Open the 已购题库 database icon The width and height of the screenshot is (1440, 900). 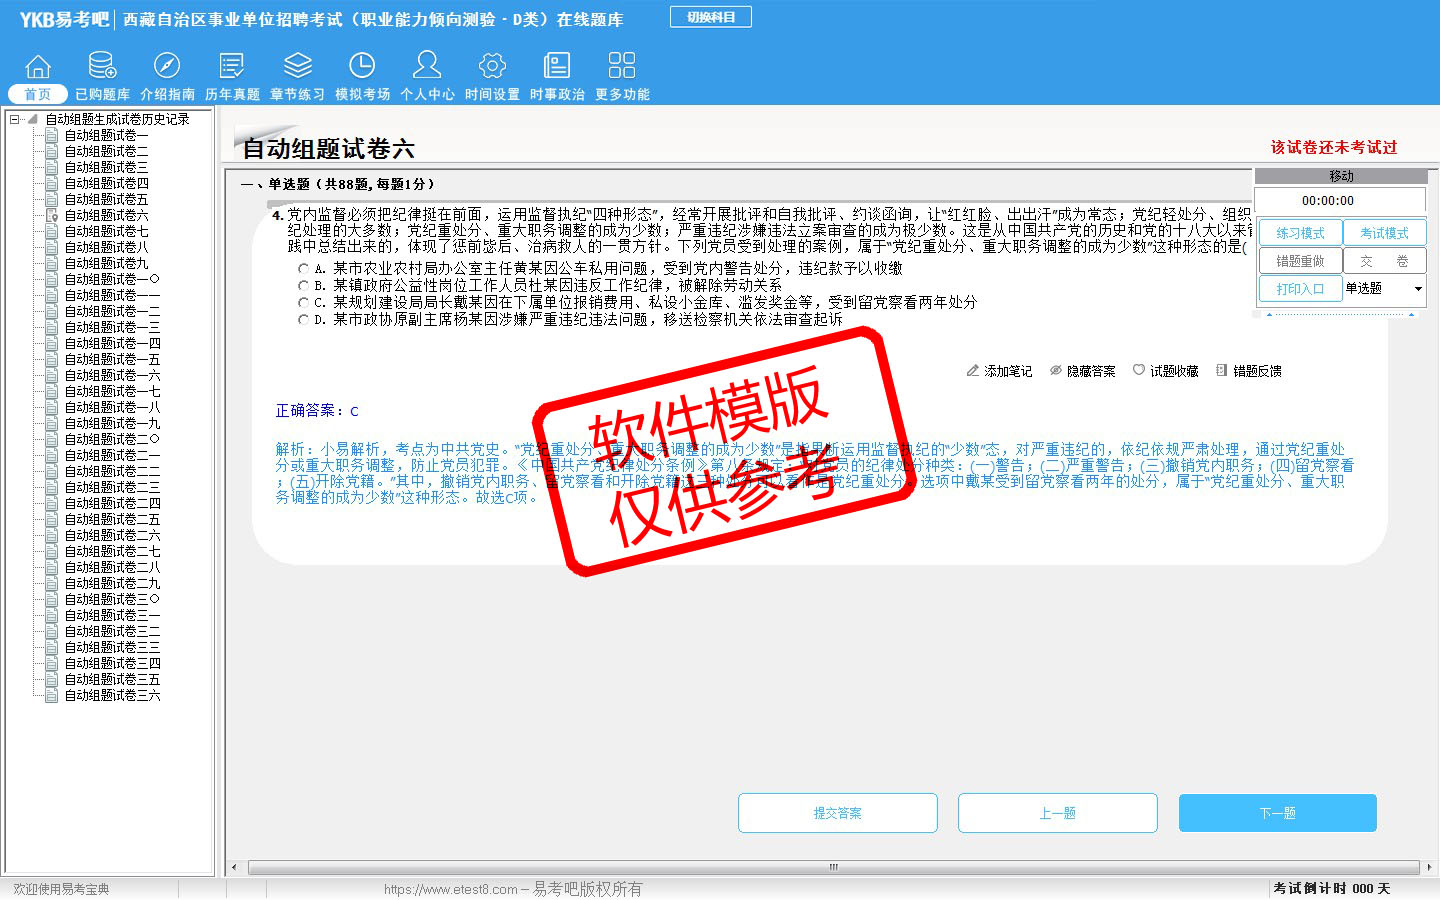[102, 67]
